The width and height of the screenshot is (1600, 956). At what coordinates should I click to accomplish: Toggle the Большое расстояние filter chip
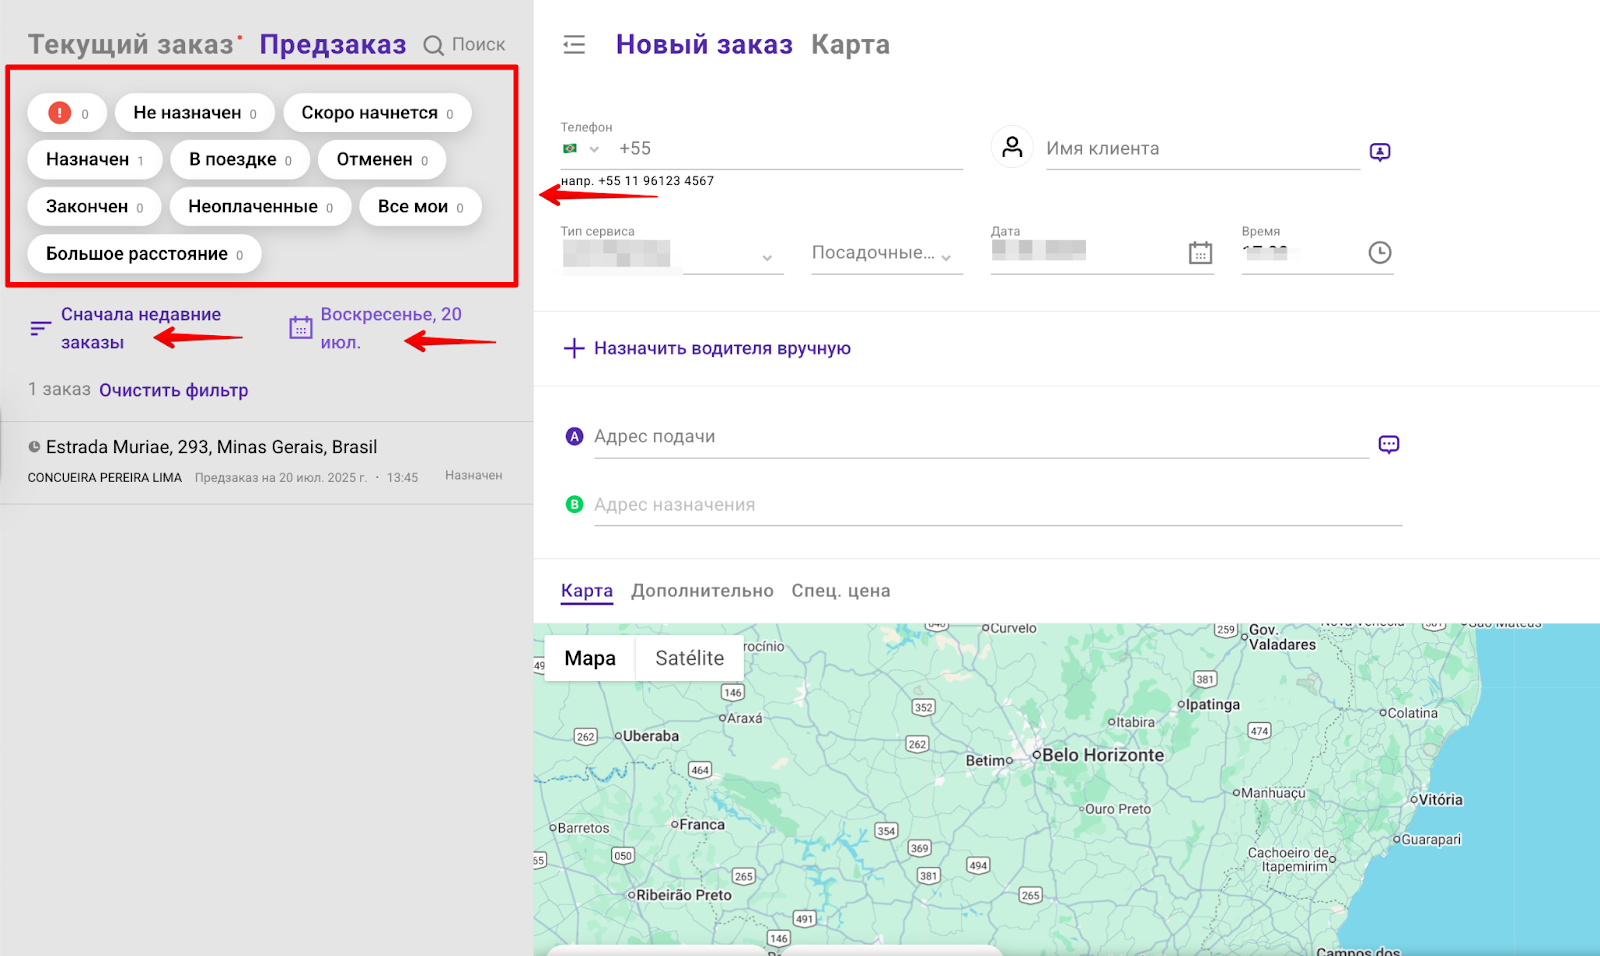click(x=144, y=254)
